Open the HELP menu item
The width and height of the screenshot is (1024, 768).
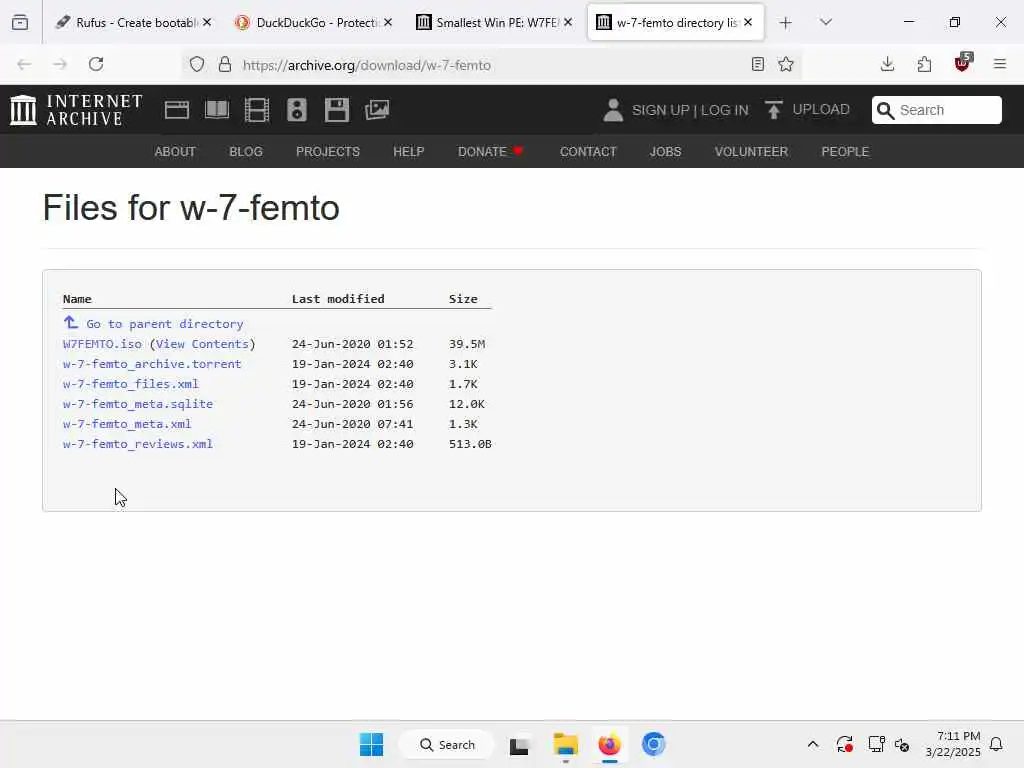coord(409,152)
